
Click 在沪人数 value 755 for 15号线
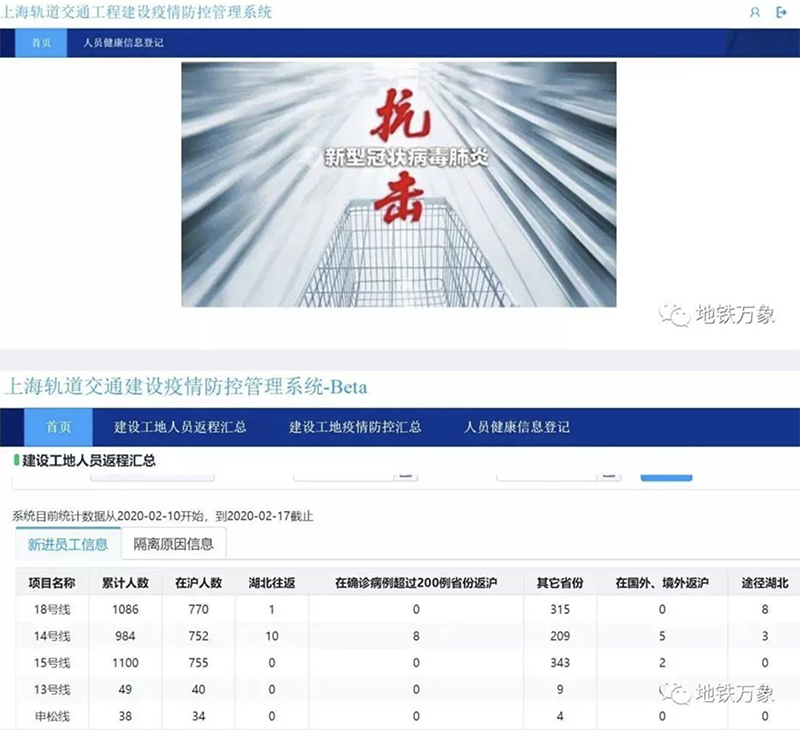[x=198, y=663]
